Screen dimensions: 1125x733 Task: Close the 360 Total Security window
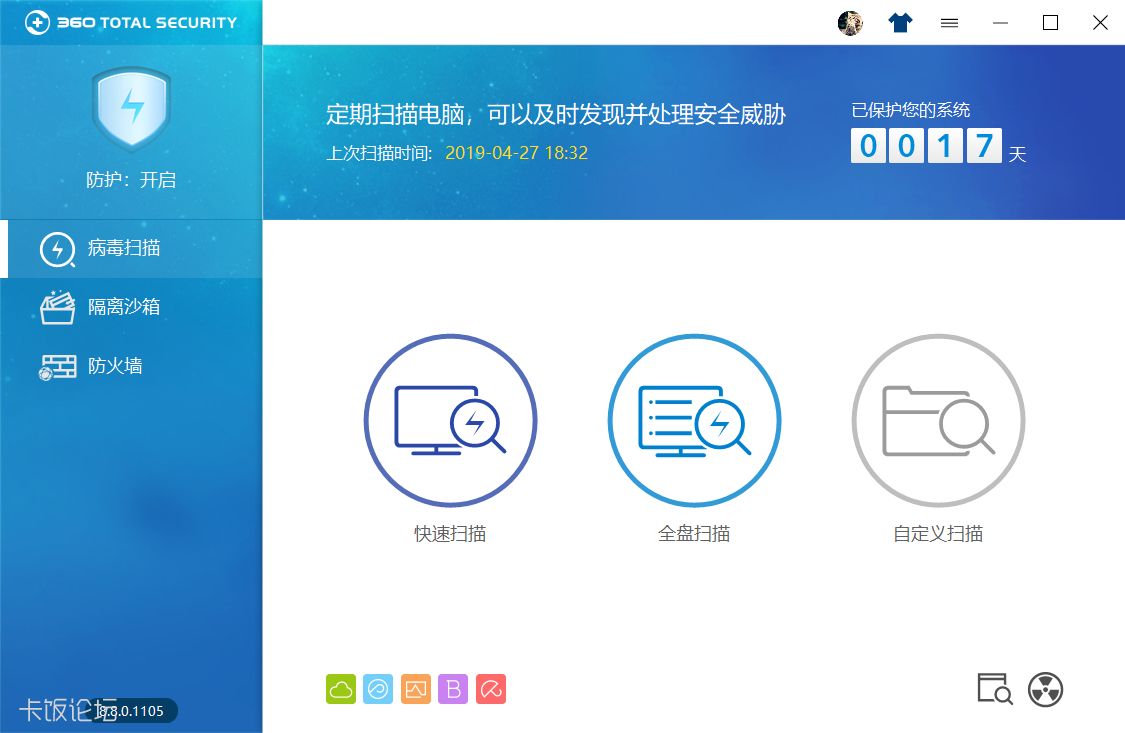(x=1100, y=23)
